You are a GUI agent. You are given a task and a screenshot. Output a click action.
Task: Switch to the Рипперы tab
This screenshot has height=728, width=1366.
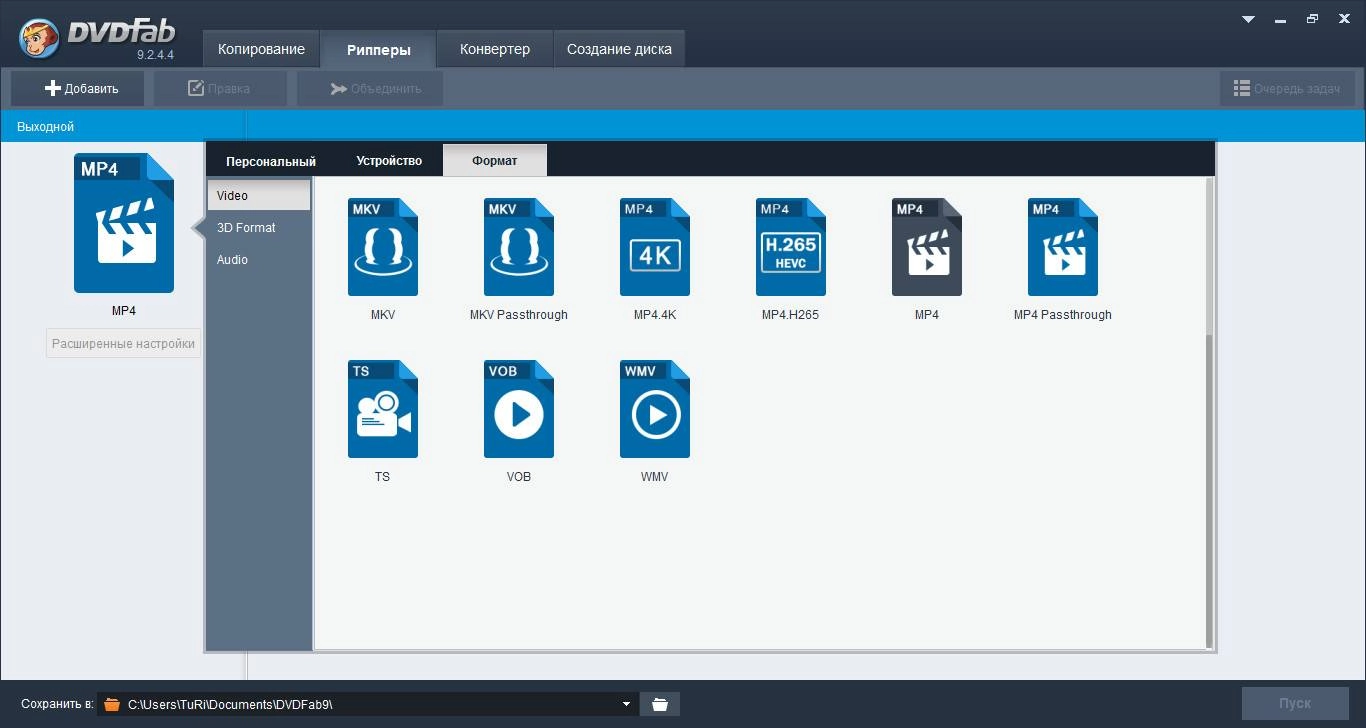(x=378, y=50)
